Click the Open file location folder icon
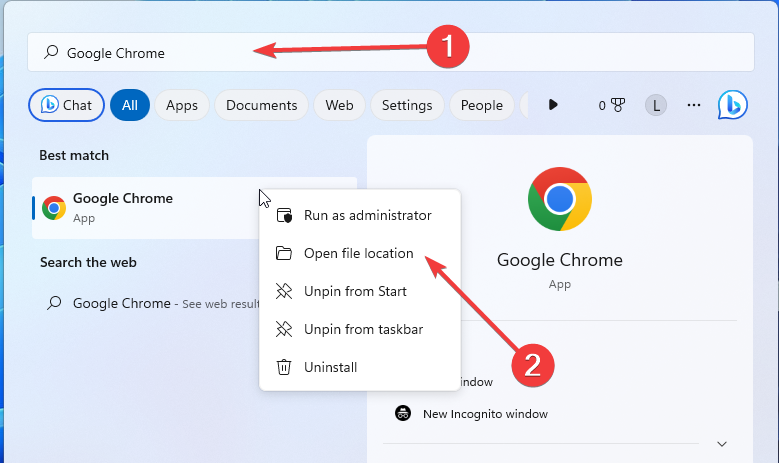The height and width of the screenshot is (463, 779). pyautogui.click(x=284, y=253)
